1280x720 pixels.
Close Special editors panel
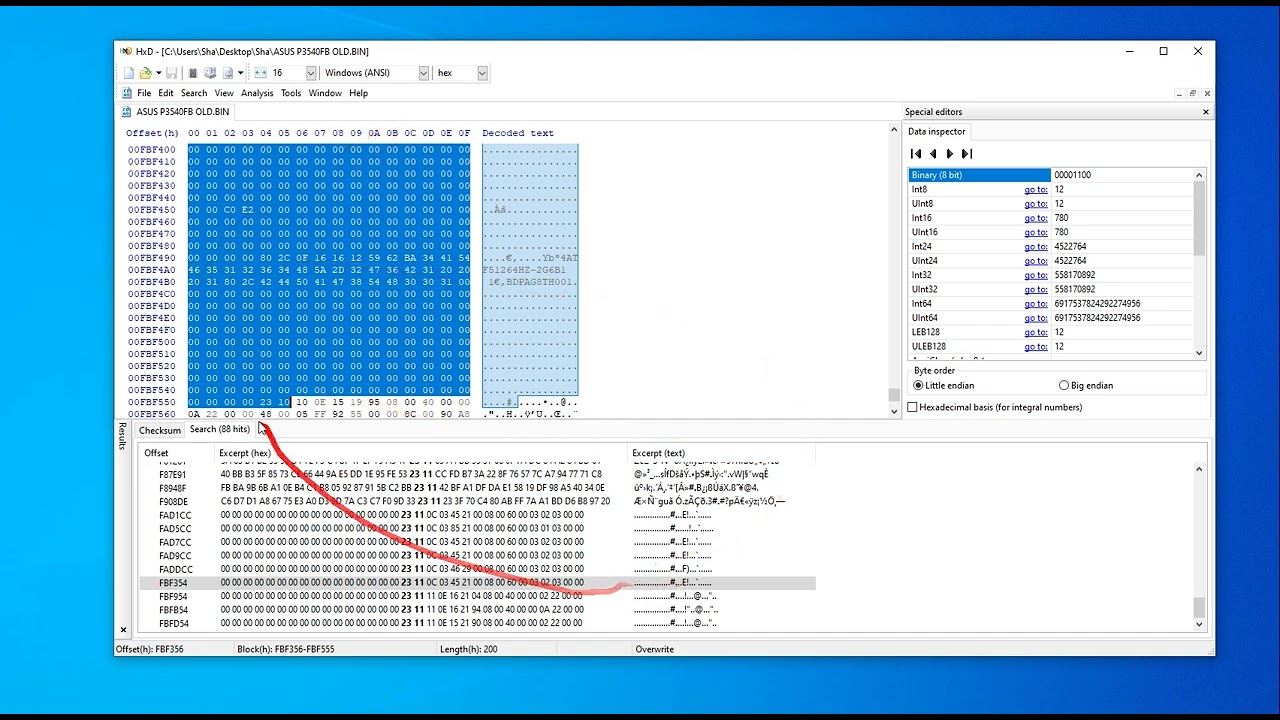coord(1206,112)
